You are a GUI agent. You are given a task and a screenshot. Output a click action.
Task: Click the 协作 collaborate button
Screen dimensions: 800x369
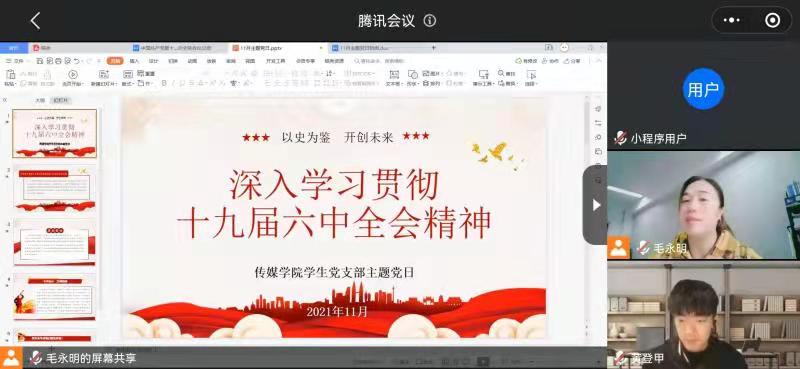[x=552, y=61]
